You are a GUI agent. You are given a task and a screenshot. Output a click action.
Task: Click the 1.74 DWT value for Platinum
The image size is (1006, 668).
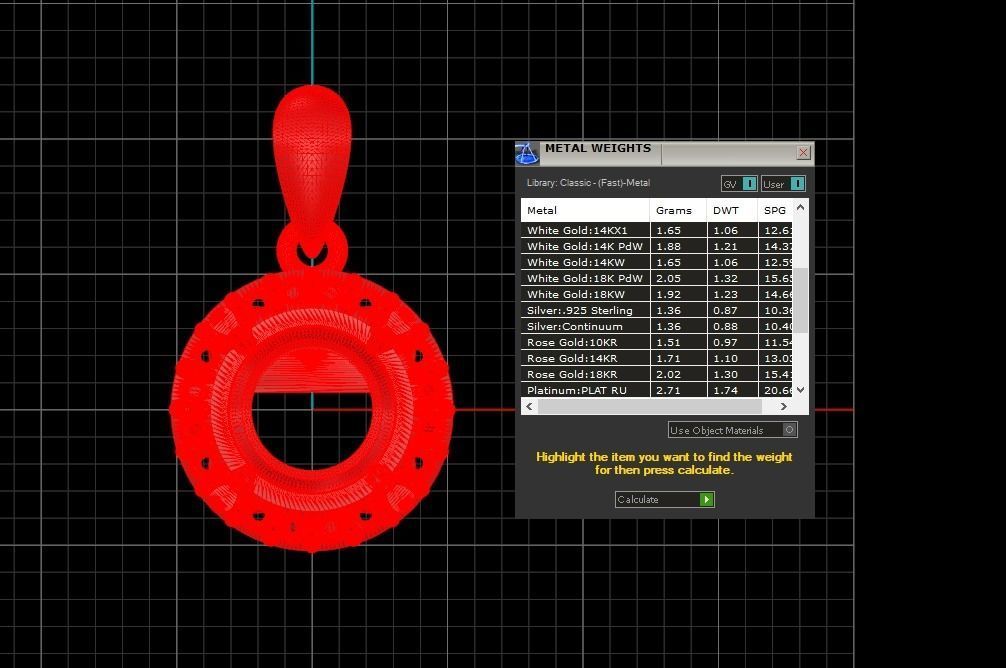click(726, 390)
